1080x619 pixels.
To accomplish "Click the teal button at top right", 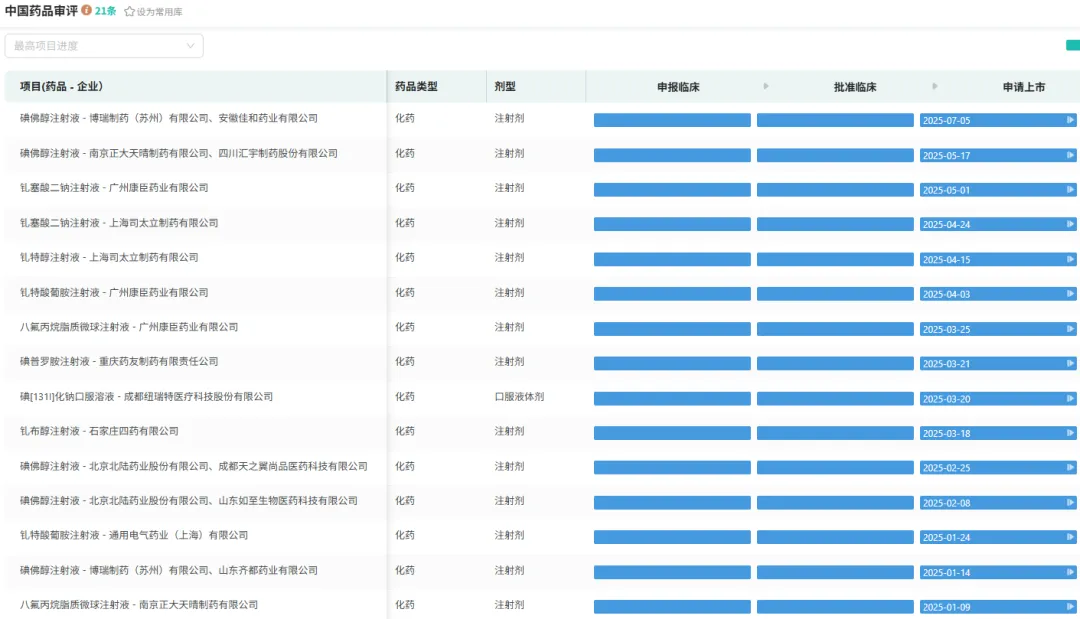I will pyautogui.click(x=1072, y=45).
